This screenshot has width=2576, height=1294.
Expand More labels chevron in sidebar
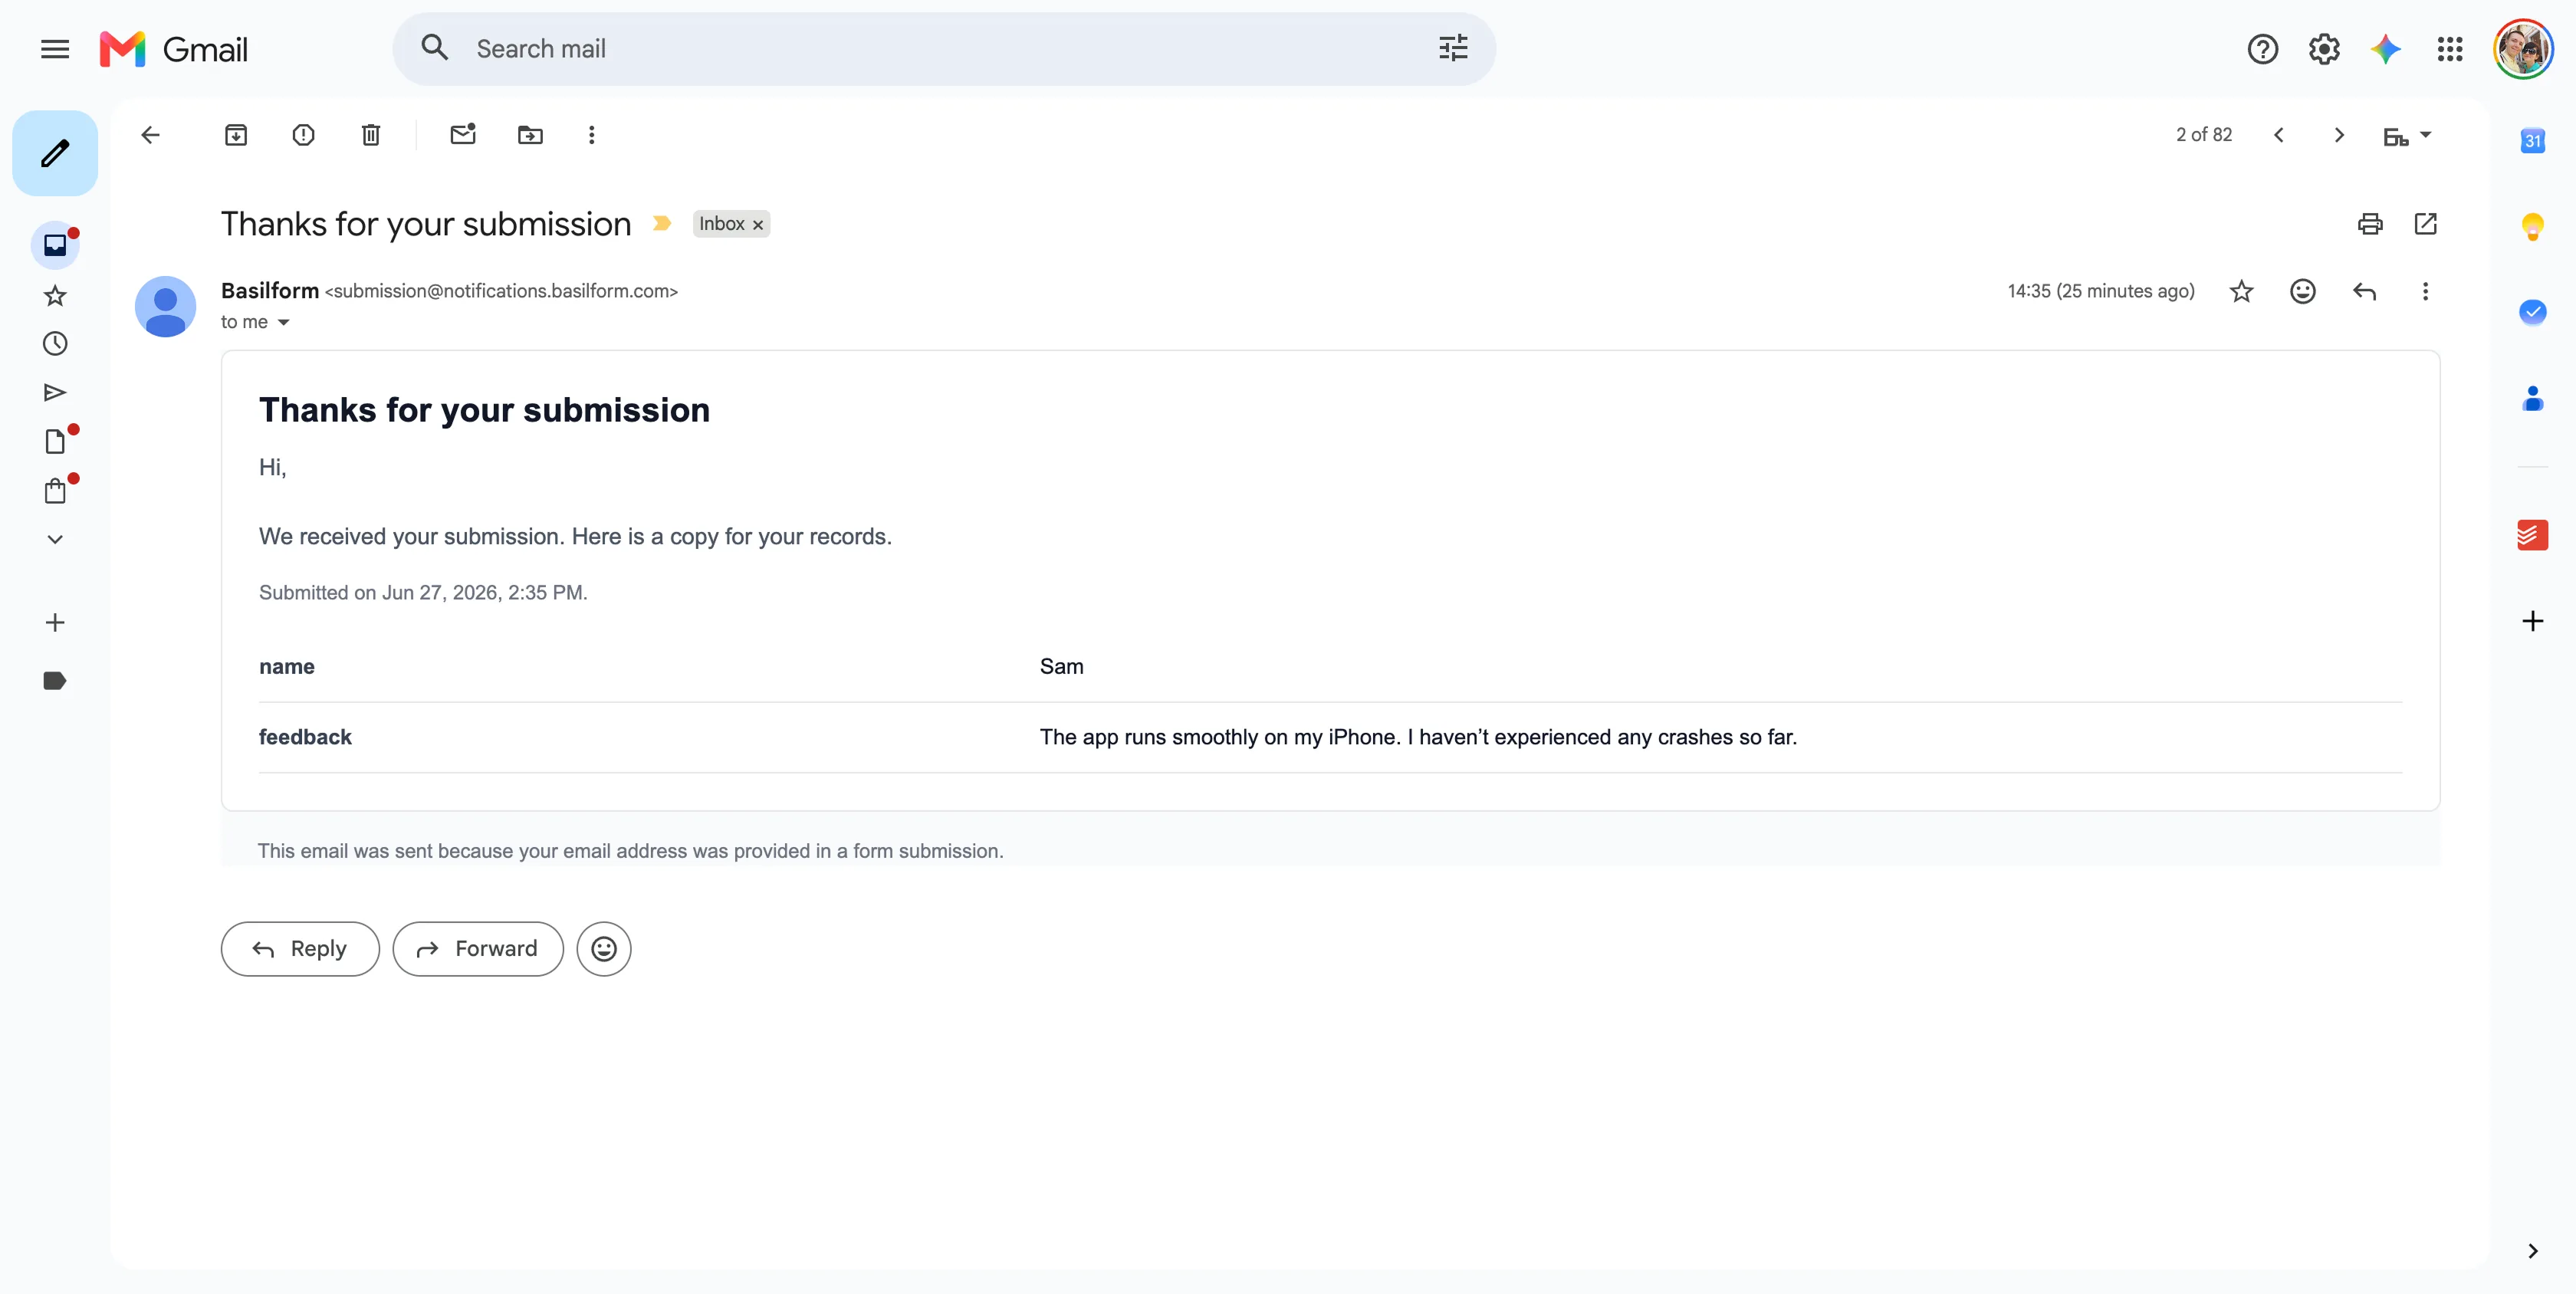tap(55, 539)
